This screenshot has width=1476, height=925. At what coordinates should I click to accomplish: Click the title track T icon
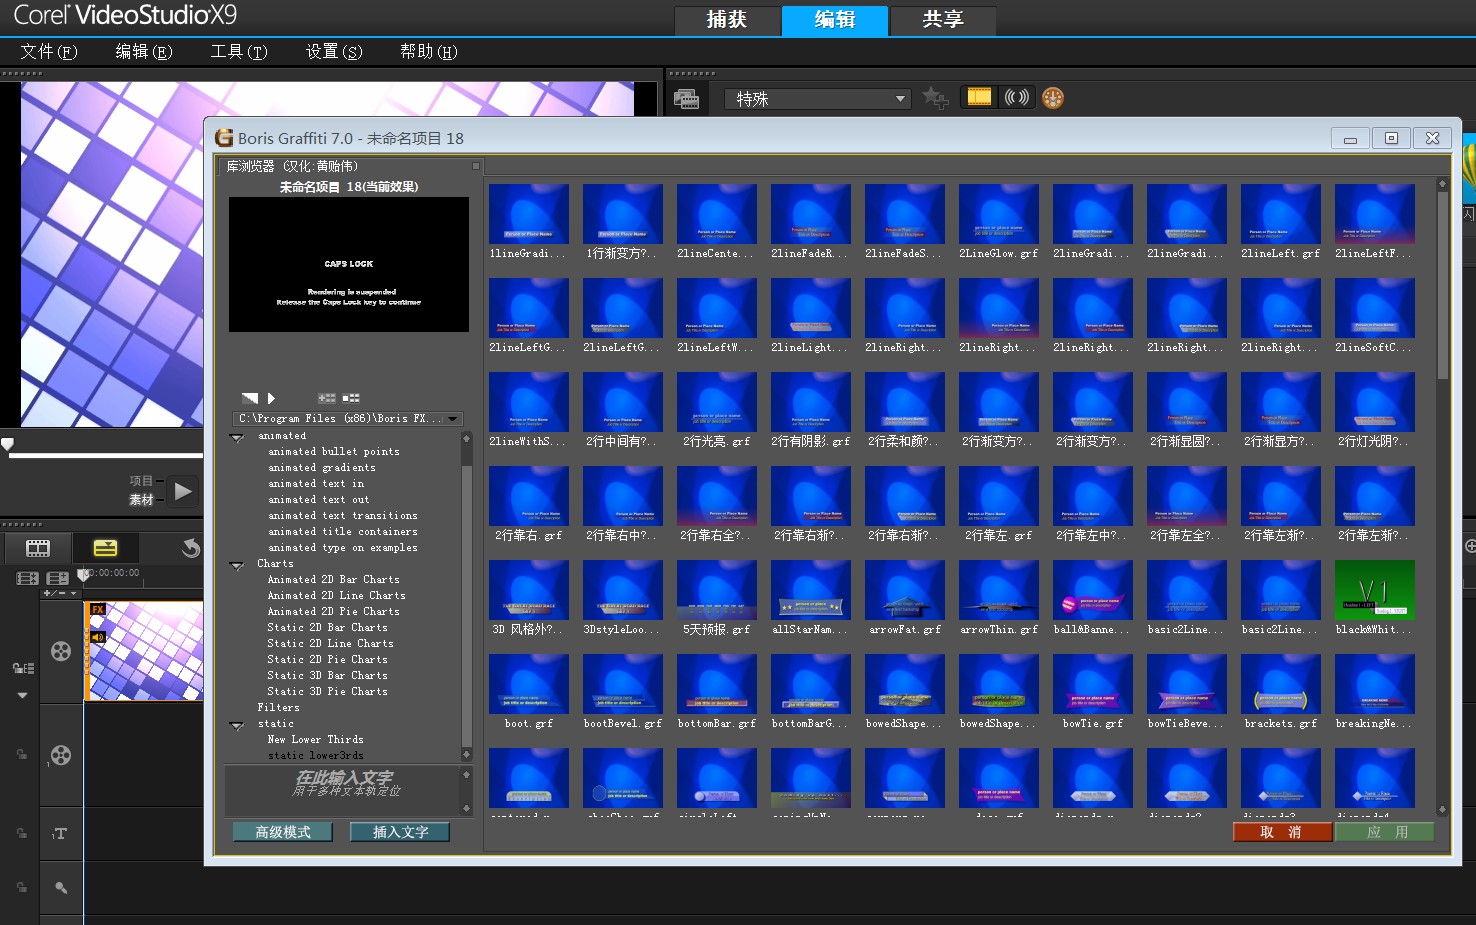(61, 834)
